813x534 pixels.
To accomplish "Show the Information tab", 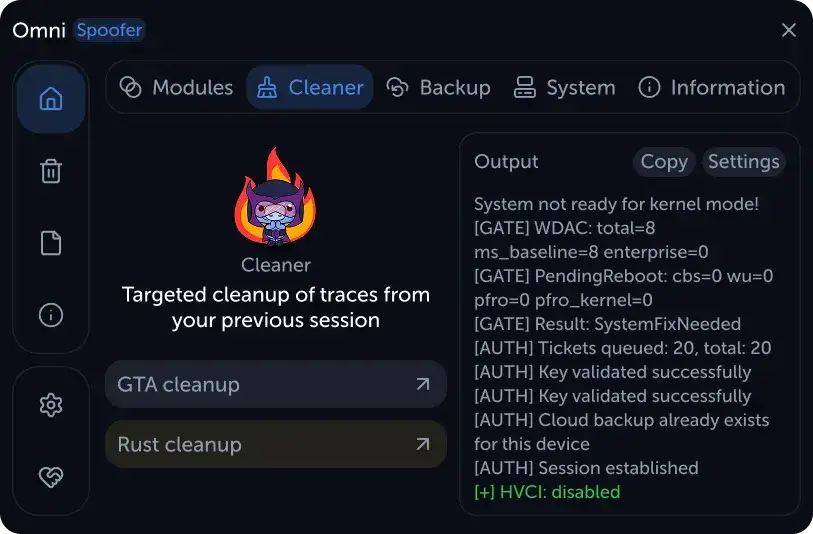I will pyautogui.click(x=712, y=87).
